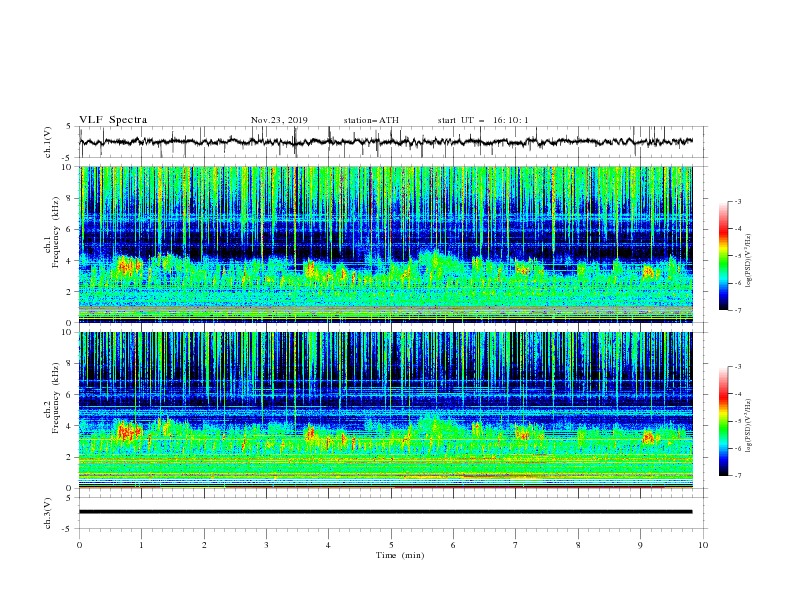Click the 'Time (min)' axis label
The width and height of the screenshot is (792, 612).
(400, 555)
